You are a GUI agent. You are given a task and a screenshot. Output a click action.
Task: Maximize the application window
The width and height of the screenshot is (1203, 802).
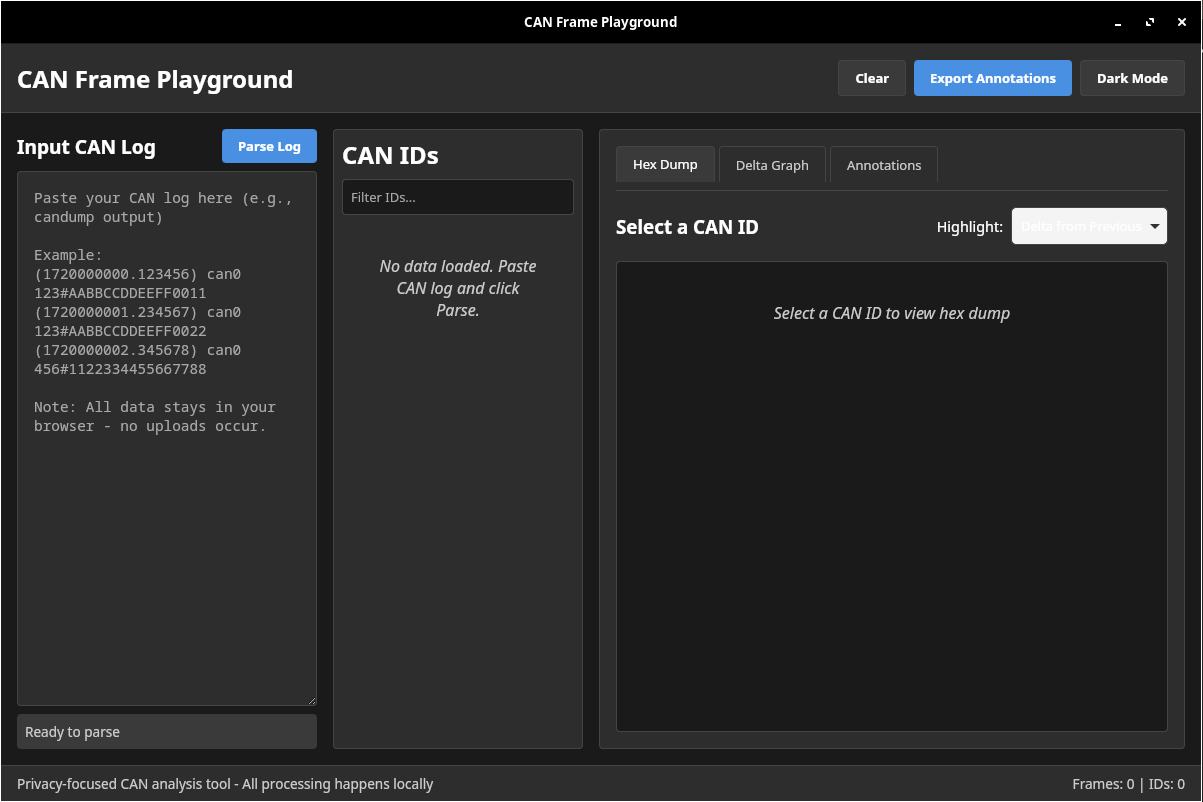(1150, 22)
